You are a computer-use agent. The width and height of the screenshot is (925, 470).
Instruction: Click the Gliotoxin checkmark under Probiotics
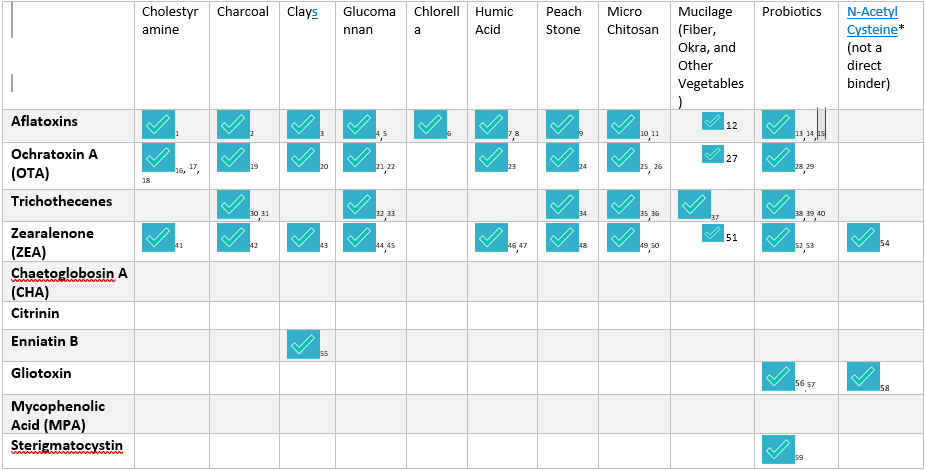click(x=778, y=377)
